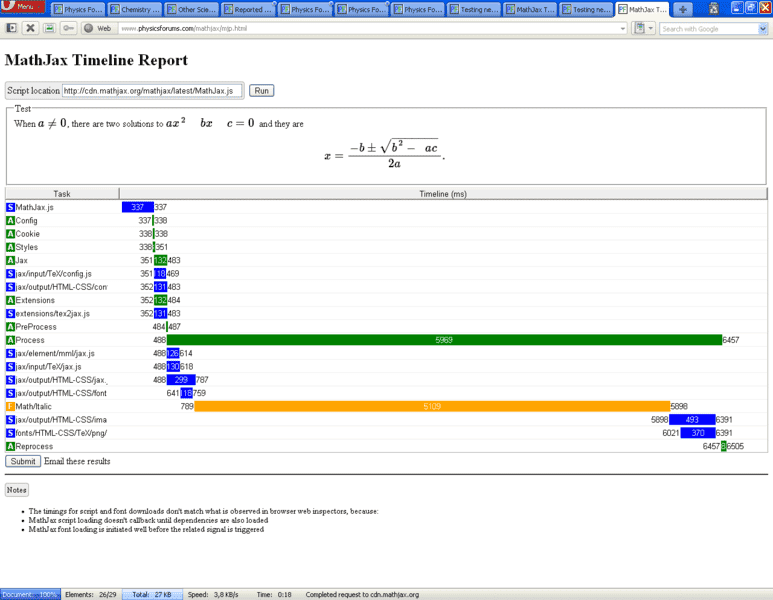The image size is (773, 600).
Task: Switch to the first 'Testing ne...' tab
Action: click(475, 9)
